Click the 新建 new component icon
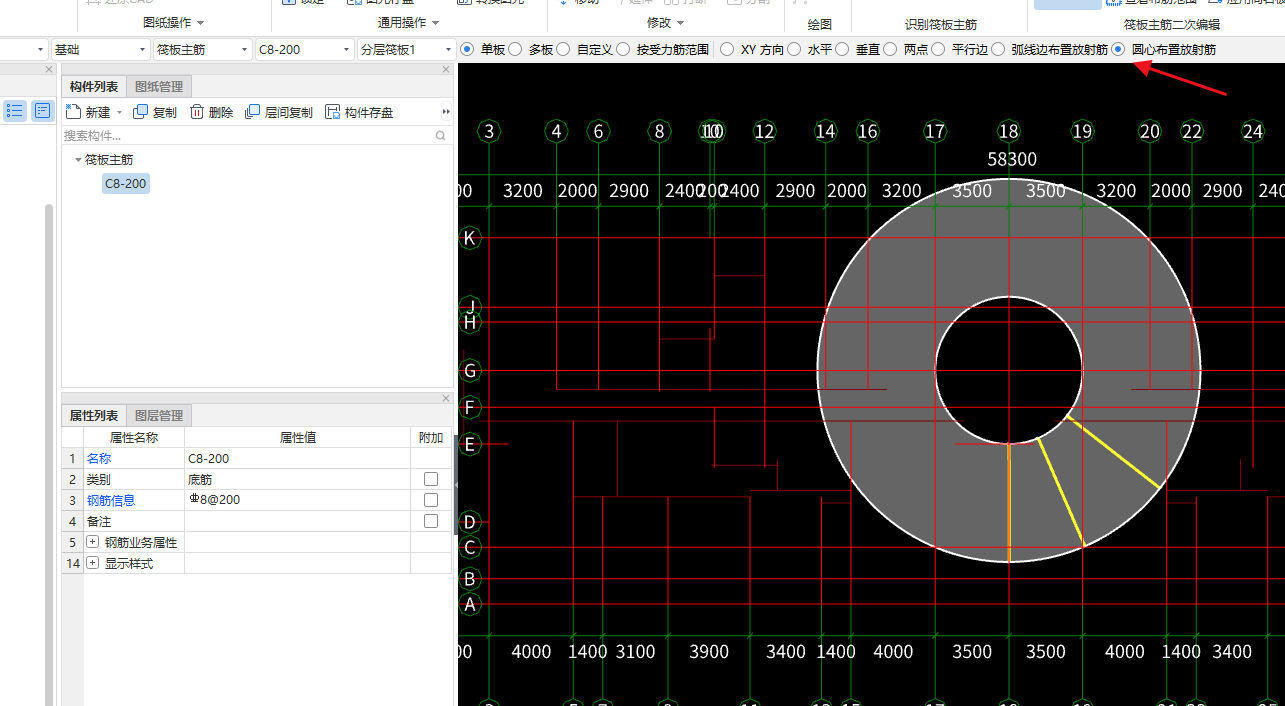1285x706 pixels. click(72, 112)
